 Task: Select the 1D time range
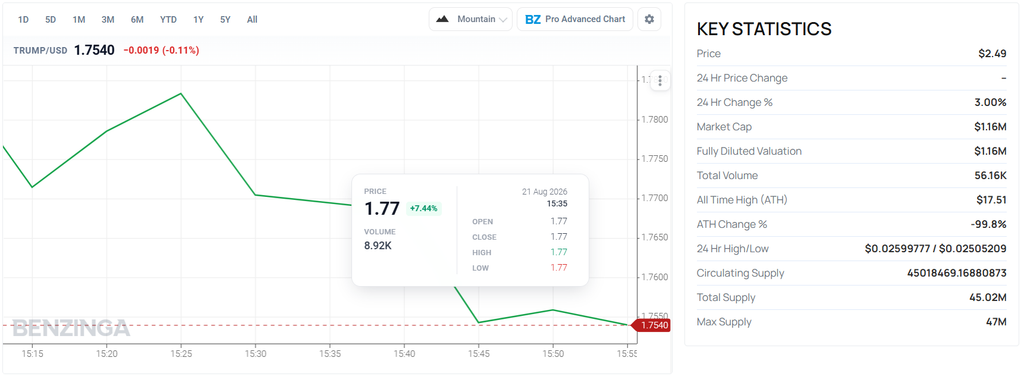[x=24, y=20]
